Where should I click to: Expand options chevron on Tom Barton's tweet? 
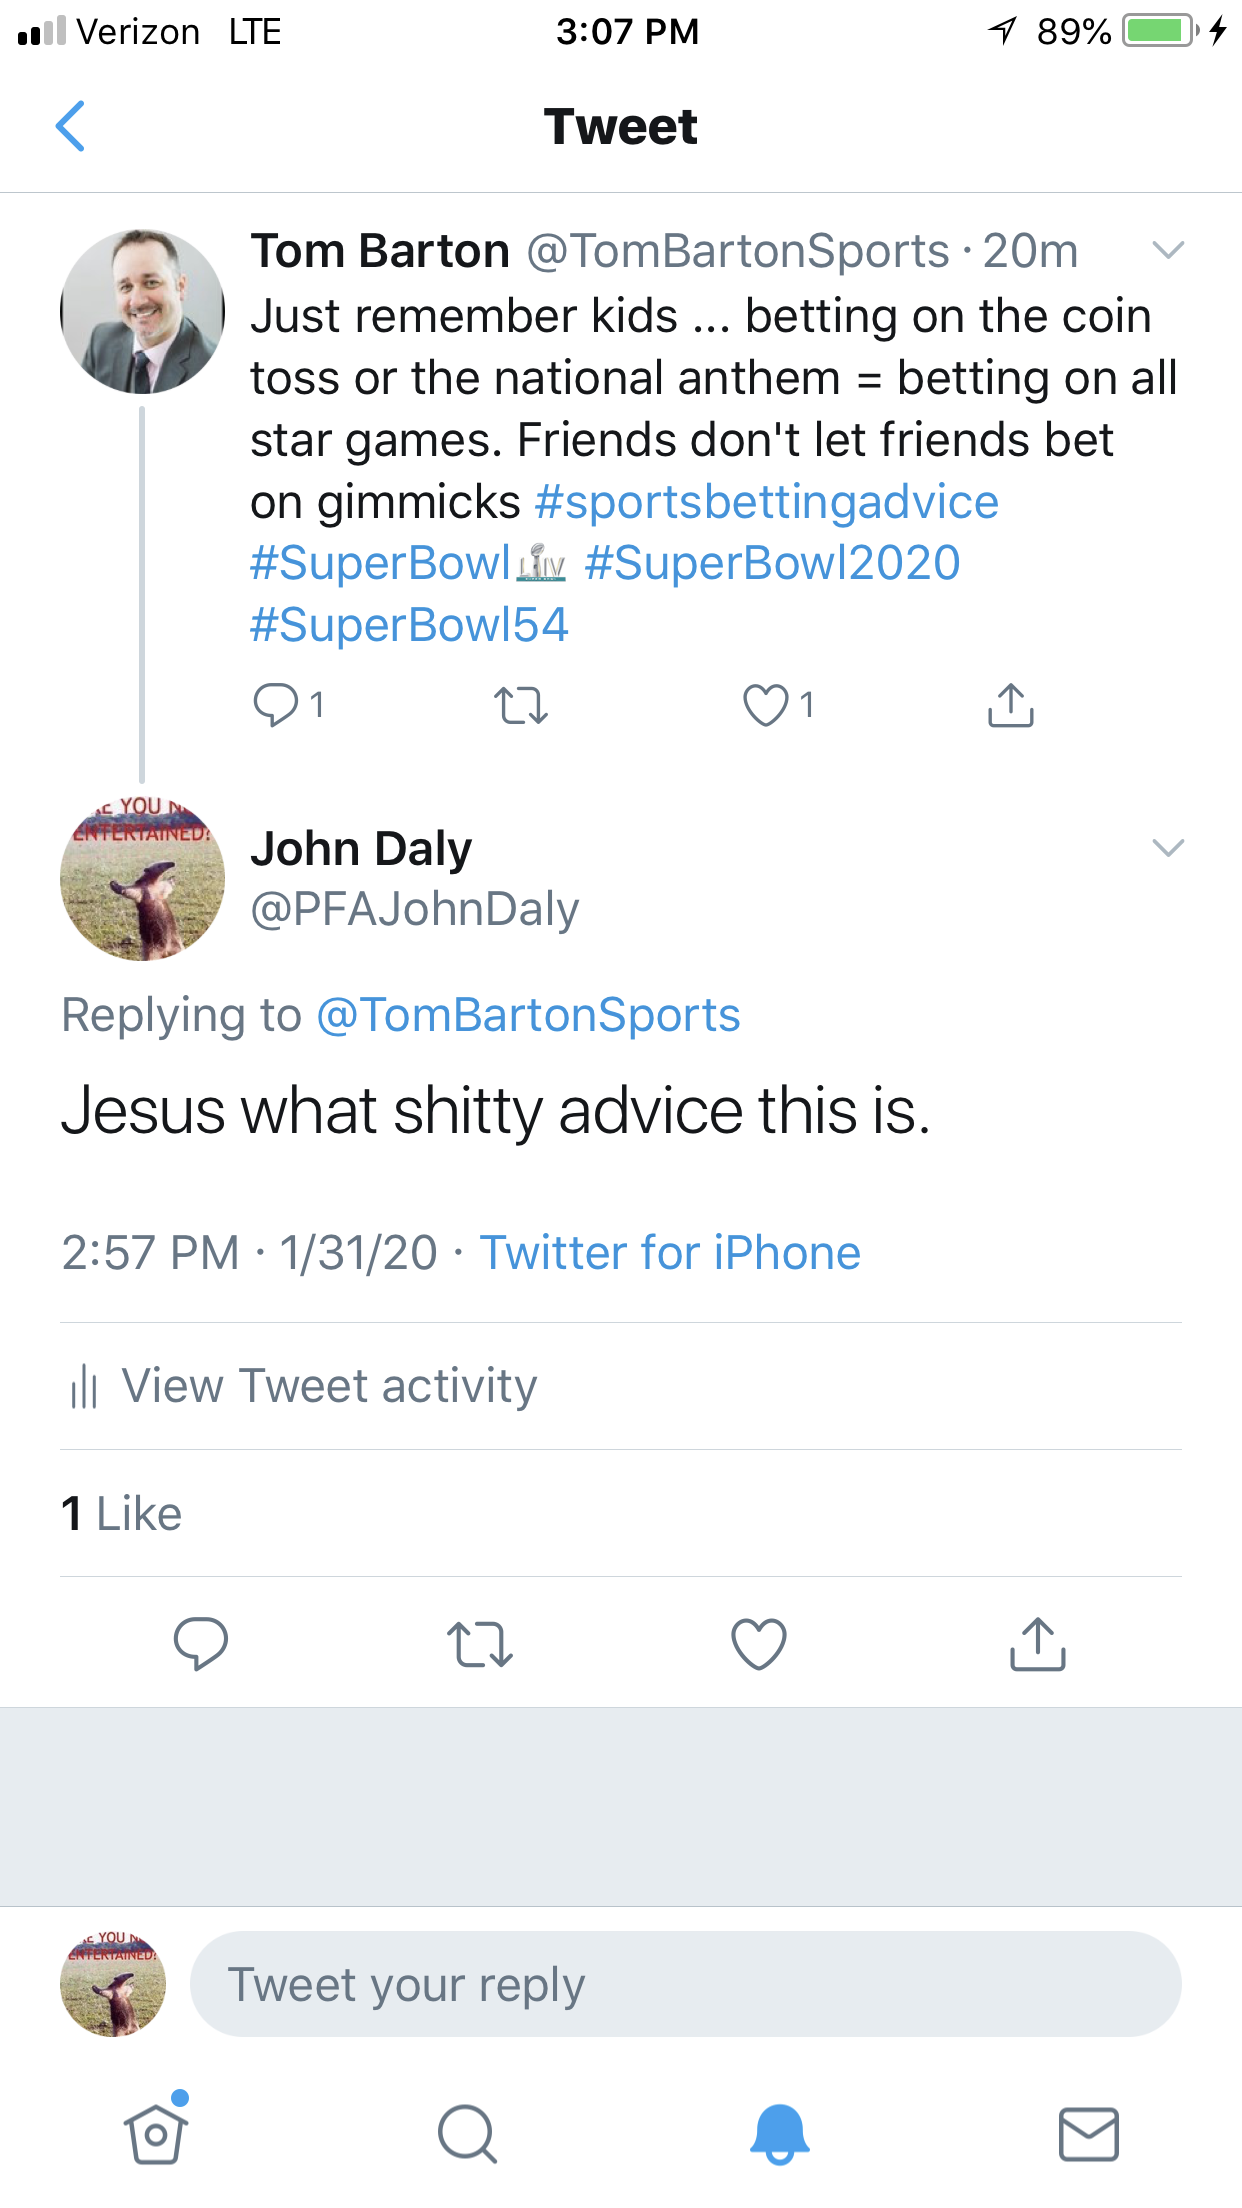pyautogui.click(x=1168, y=250)
